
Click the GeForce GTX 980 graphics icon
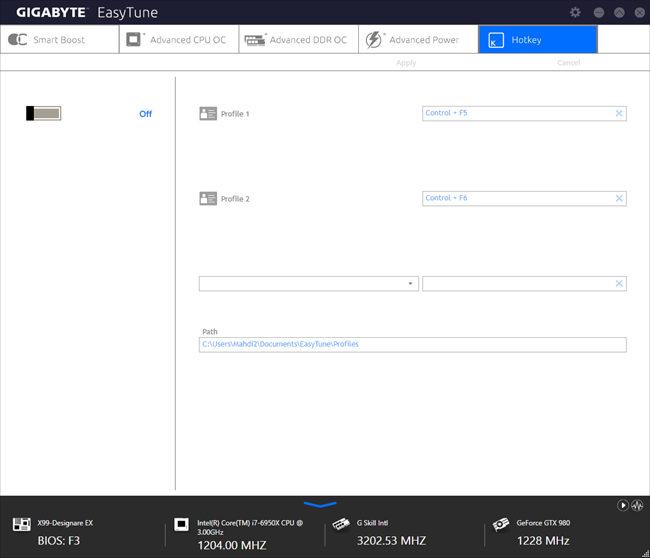coord(501,524)
